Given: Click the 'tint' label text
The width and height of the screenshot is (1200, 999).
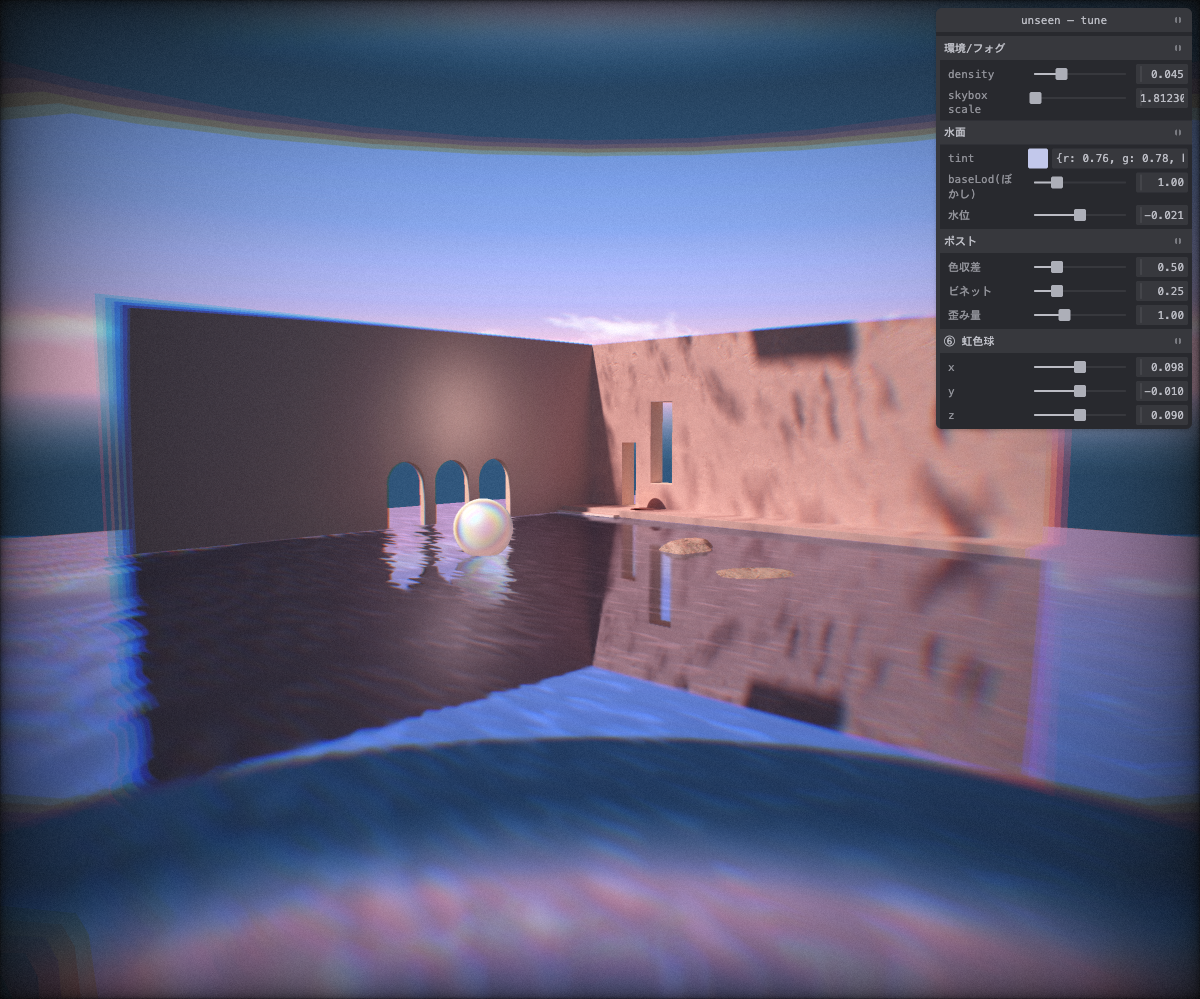Looking at the screenshot, I should (961, 158).
